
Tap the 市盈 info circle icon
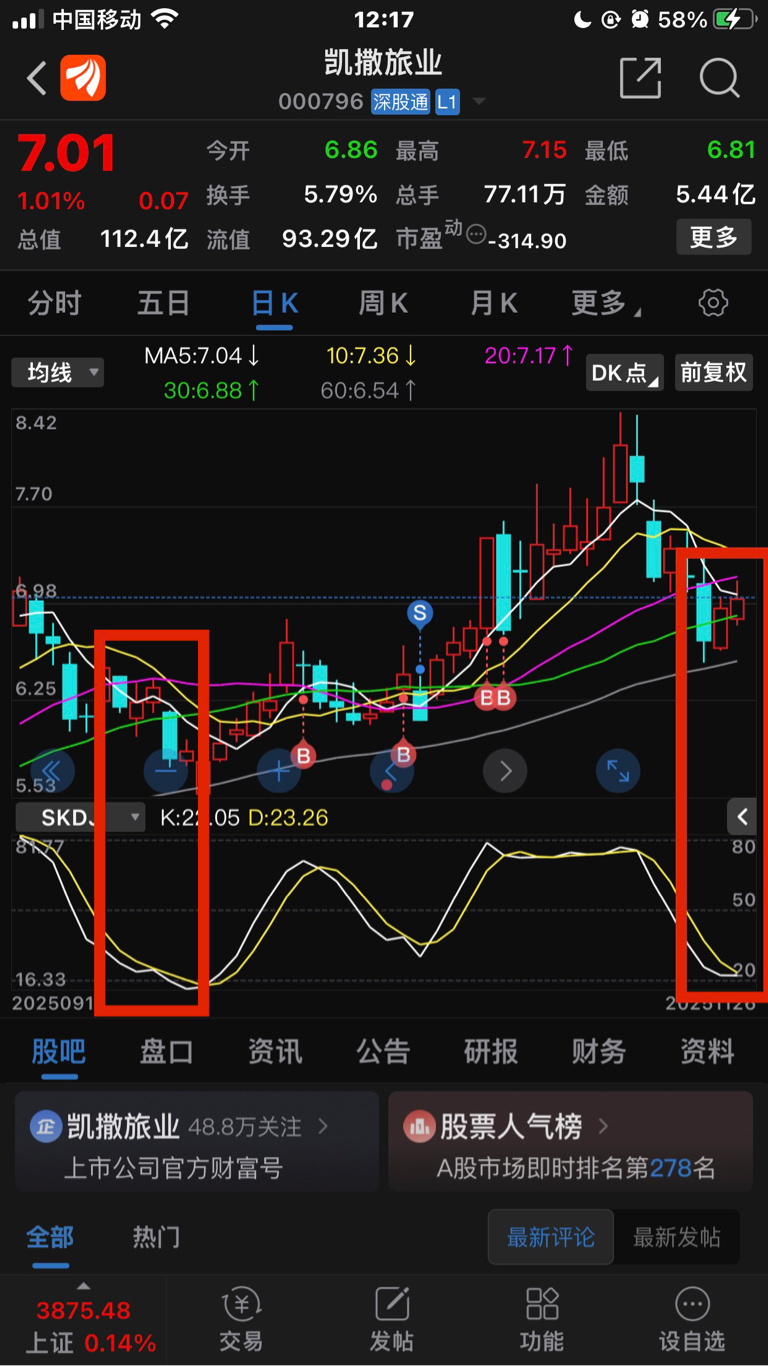click(x=476, y=236)
